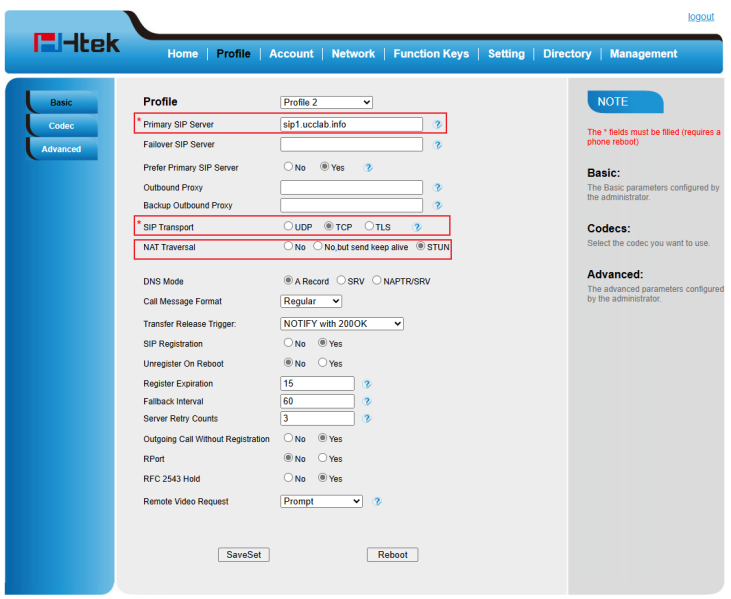The width and height of the screenshot is (731, 599).
Task: Click the Backup Outbound Proxy input field
Action: [351, 205]
